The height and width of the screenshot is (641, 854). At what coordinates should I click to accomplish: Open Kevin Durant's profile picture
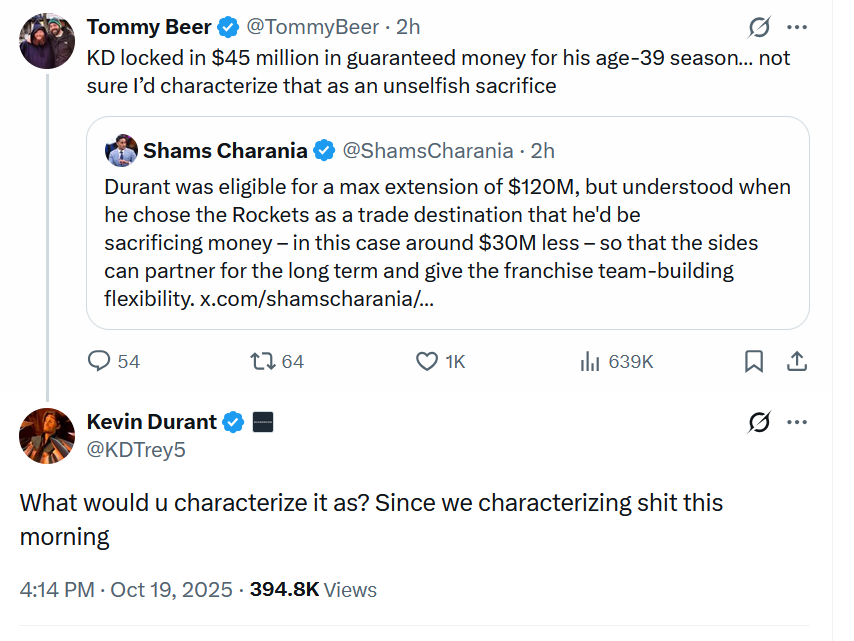[47, 436]
